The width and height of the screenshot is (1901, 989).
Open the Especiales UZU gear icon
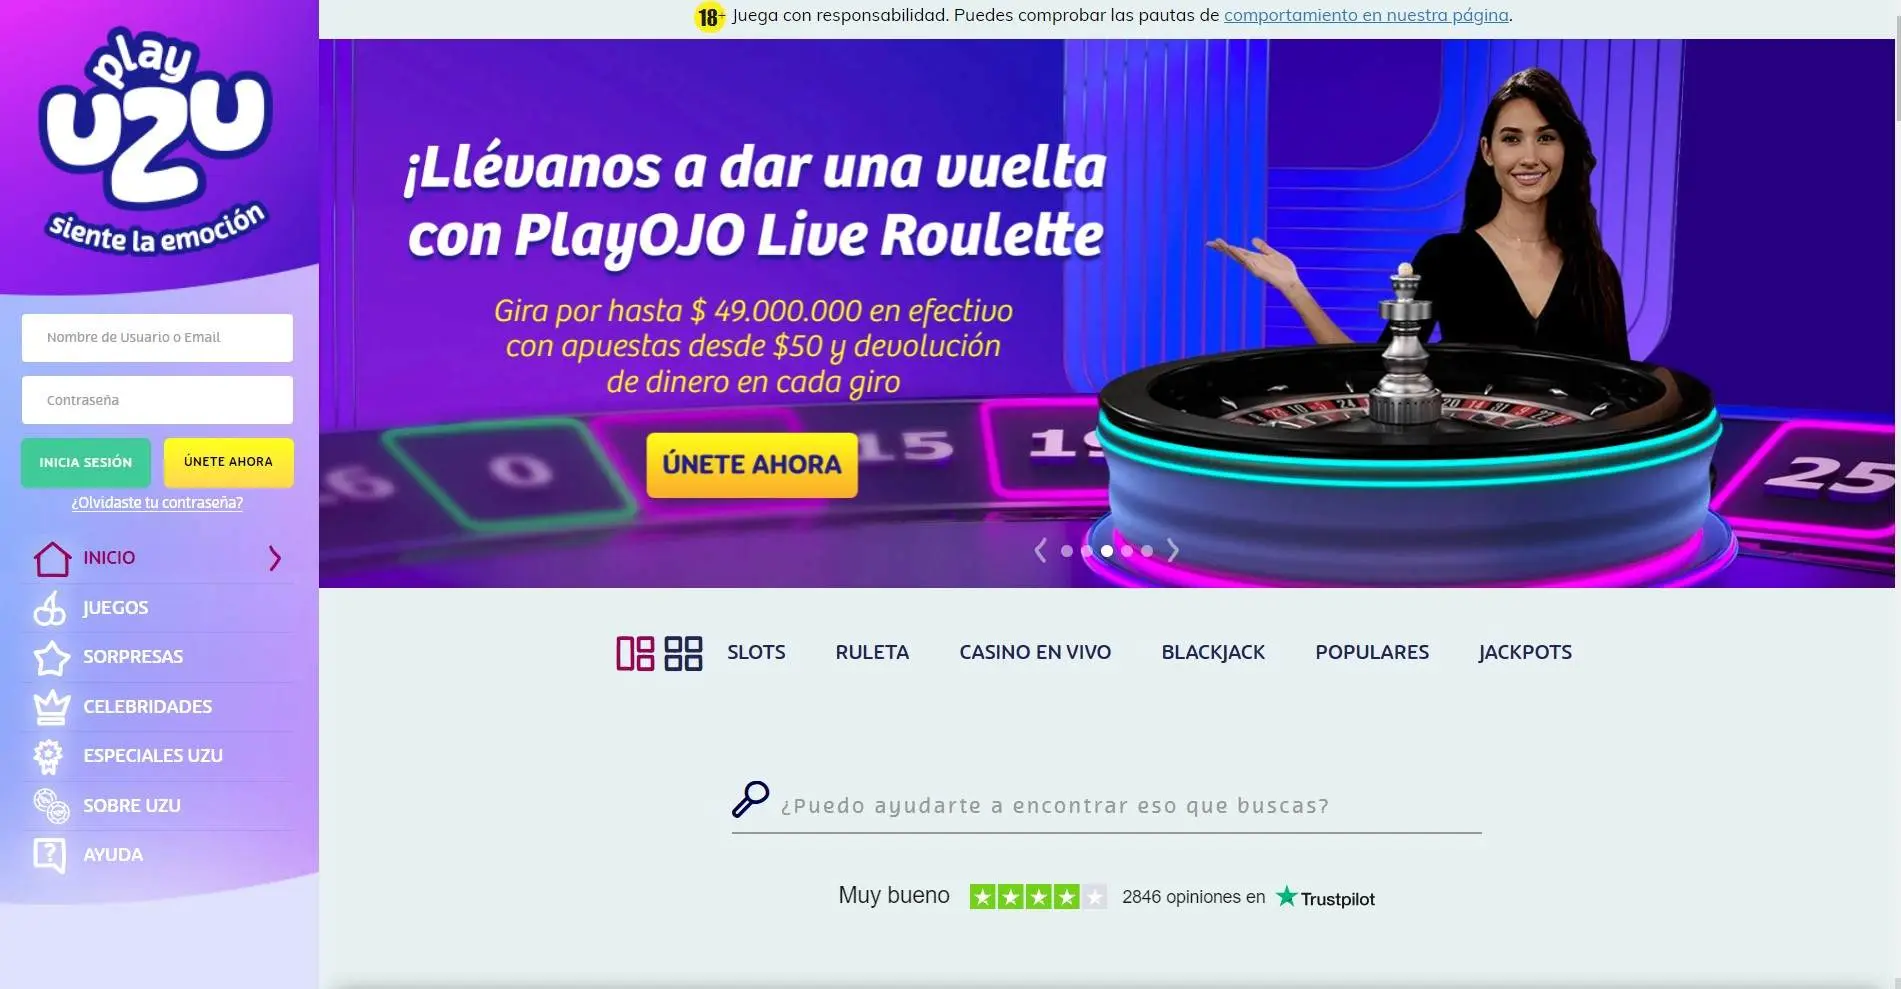click(x=48, y=756)
